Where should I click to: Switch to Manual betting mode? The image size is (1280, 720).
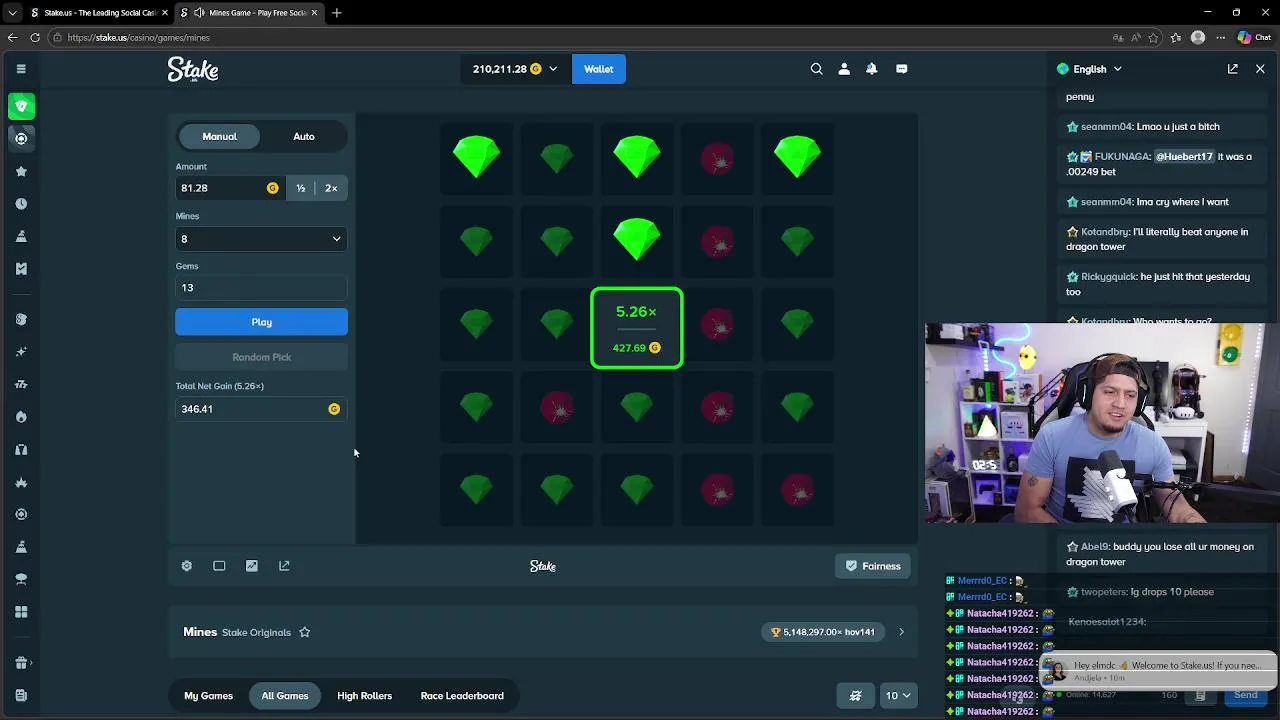click(x=219, y=136)
